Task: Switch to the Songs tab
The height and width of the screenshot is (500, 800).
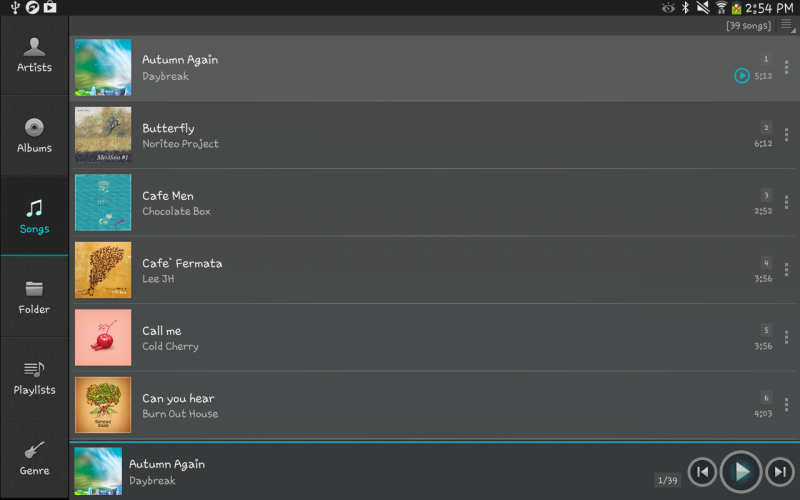Action: [x=34, y=216]
